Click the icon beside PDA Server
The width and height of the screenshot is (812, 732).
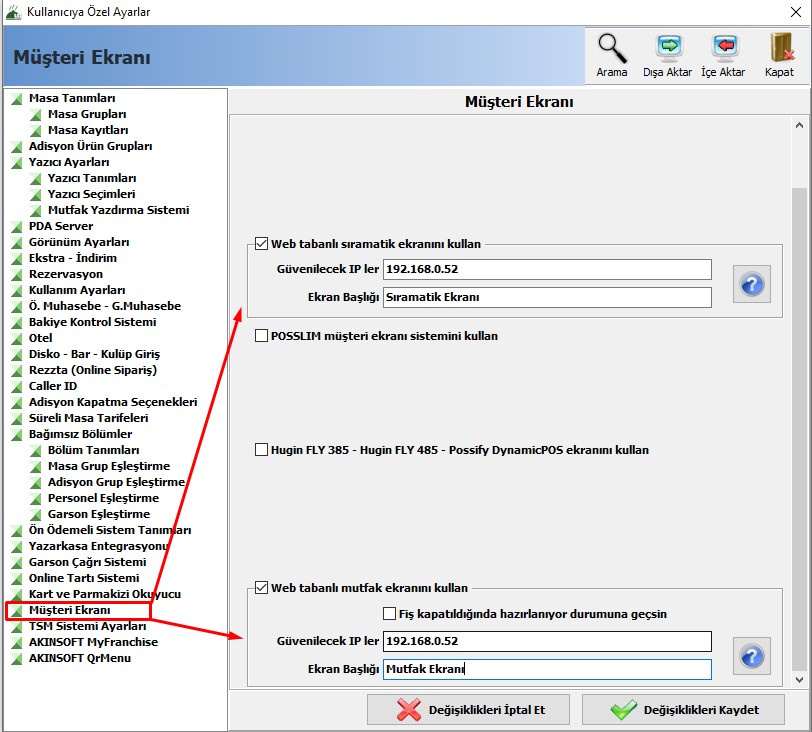point(17,226)
